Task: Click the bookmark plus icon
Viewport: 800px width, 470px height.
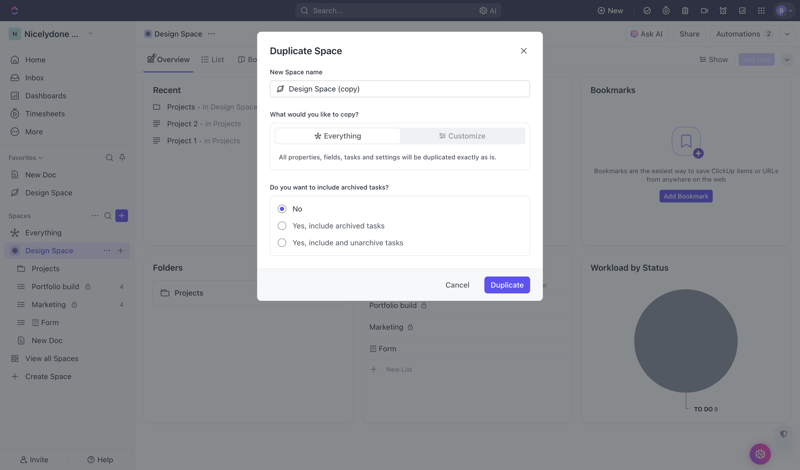Action: click(x=698, y=153)
